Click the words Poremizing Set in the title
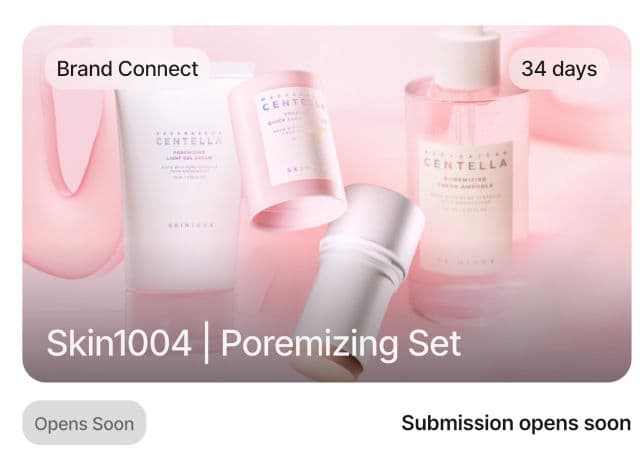The image size is (640, 455). tap(341, 344)
